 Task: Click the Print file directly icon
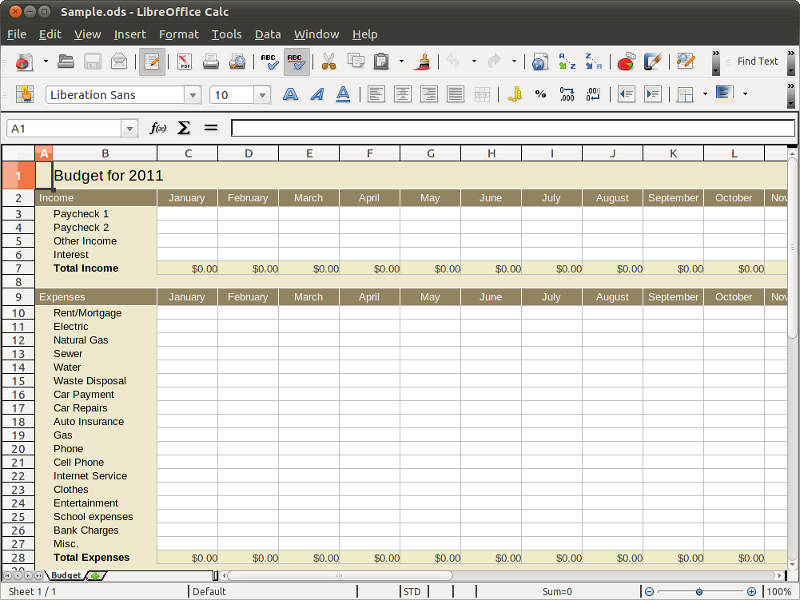[211, 62]
